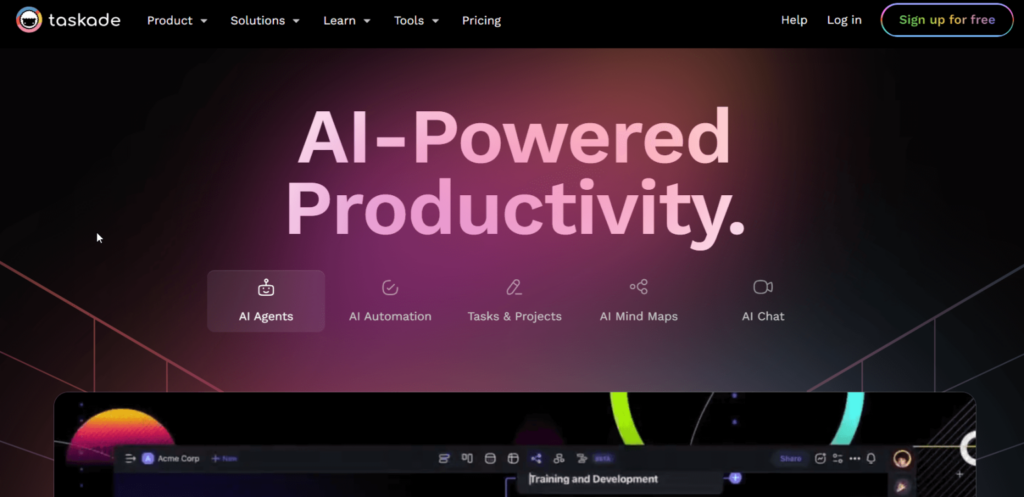This screenshot has height=497, width=1024.
Task: Click the AI Chat video camera icon
Action: click(763, 287)
